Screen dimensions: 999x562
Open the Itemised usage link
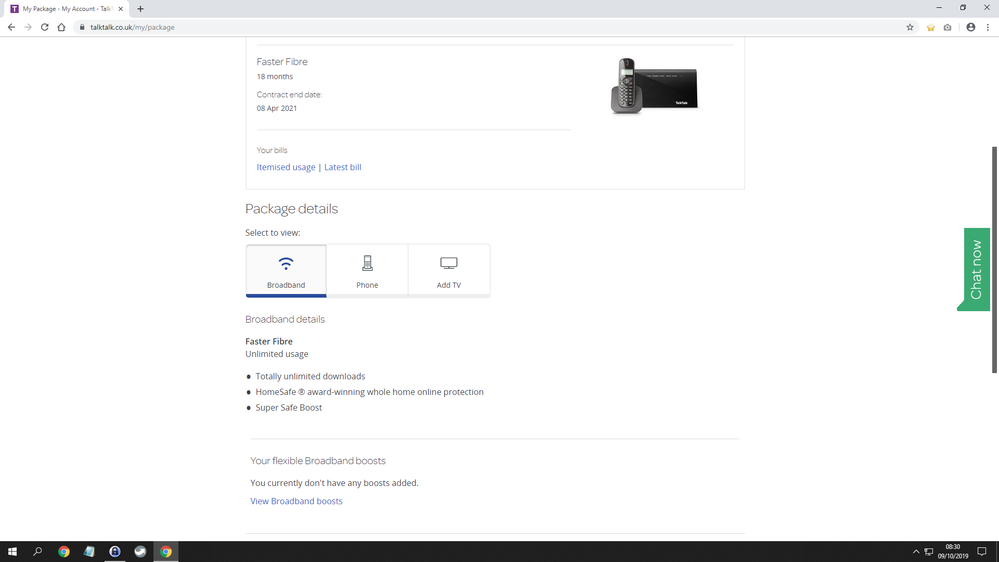286,167
